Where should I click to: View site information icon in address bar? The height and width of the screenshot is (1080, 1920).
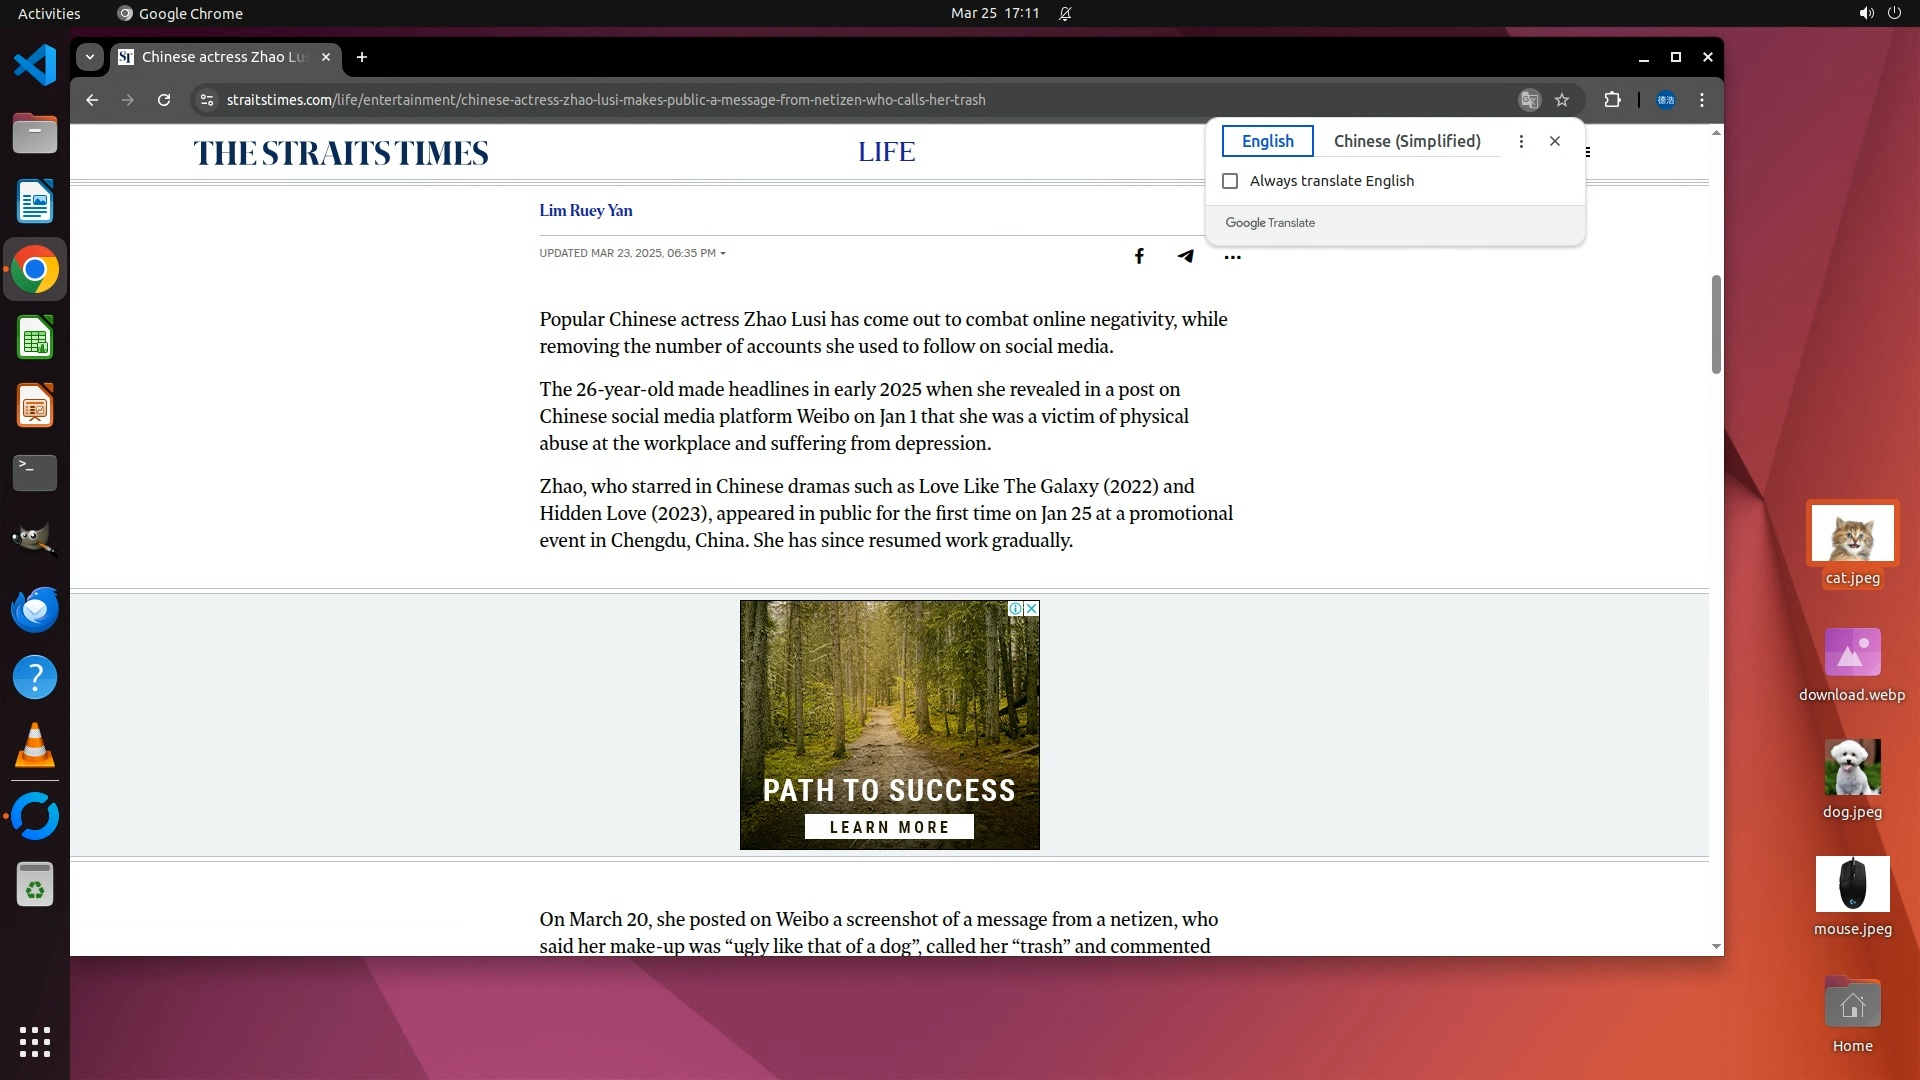pos(206,100)
